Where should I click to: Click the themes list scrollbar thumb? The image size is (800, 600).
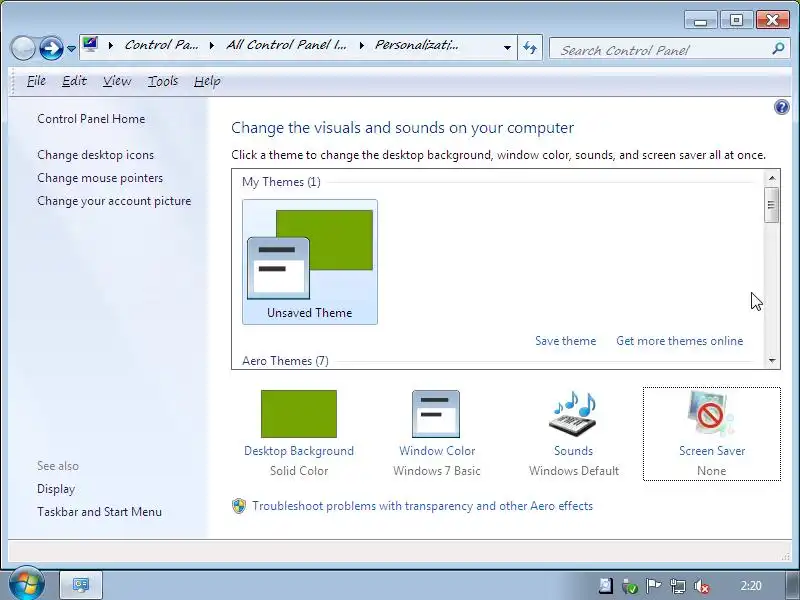[x=771, y=205]
